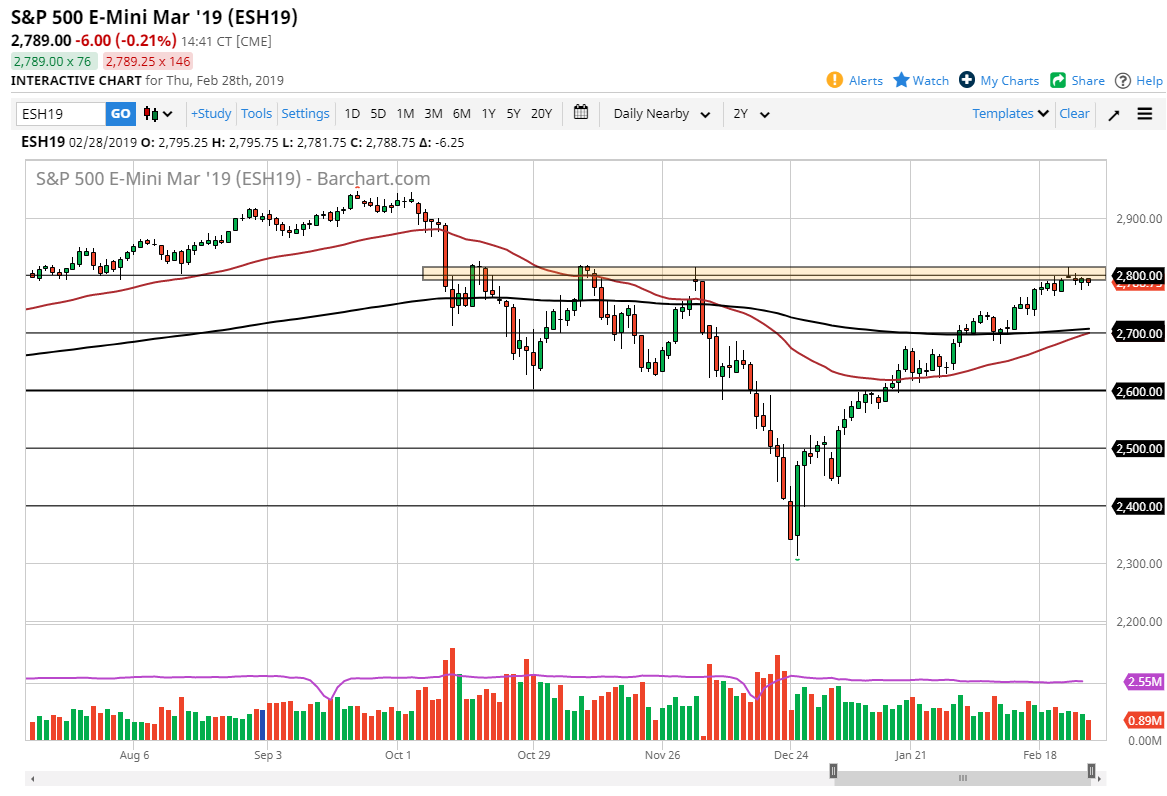Select the candlestick chart type icon
The image size is (1167, 796).
point(151,113)
